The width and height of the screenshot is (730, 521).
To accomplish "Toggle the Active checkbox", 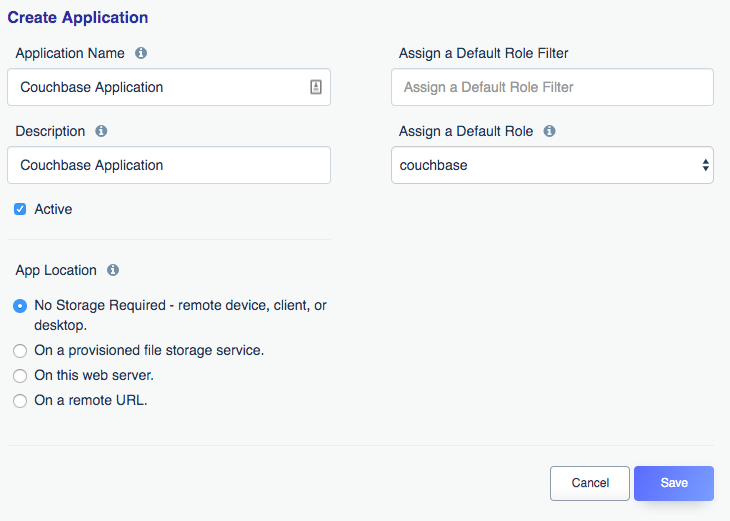I will tap(20, 209).
